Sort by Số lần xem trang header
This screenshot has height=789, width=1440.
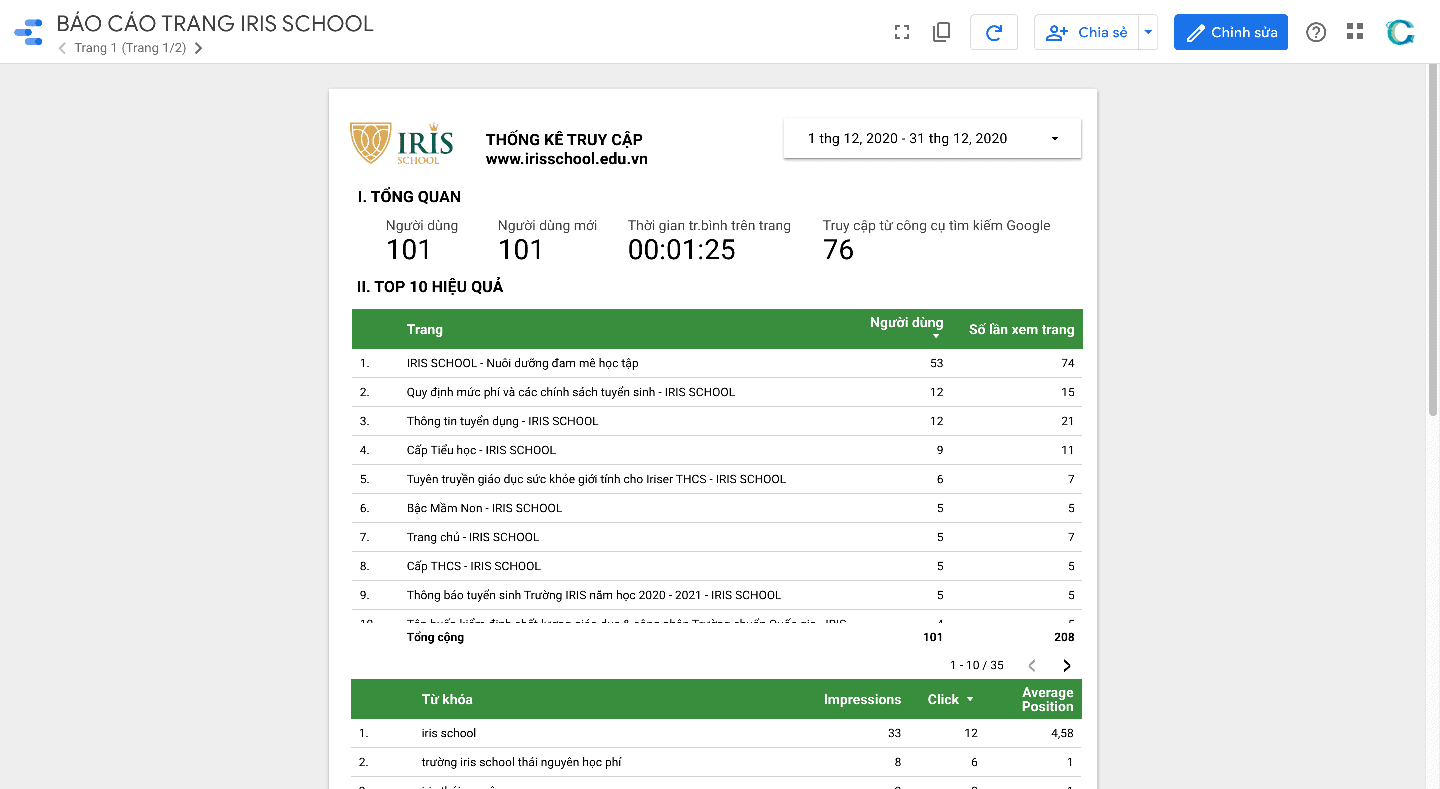tap(1021, 329)
